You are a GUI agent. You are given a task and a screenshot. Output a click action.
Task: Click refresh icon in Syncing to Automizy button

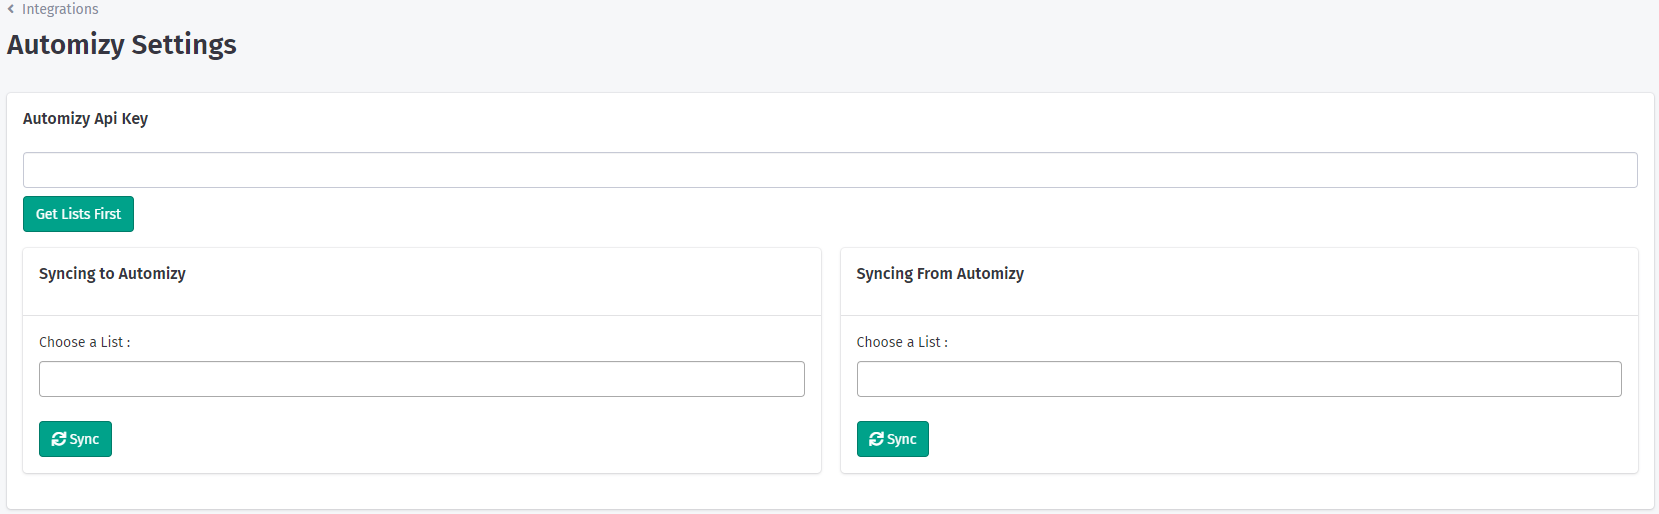59,439
